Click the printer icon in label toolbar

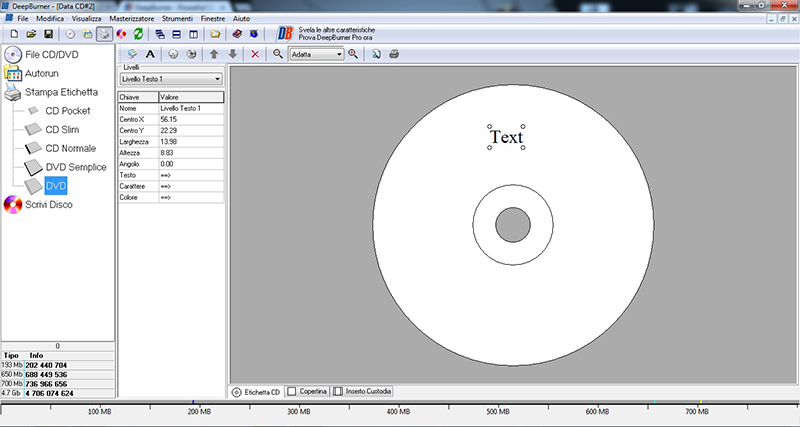tap(394, 54)
